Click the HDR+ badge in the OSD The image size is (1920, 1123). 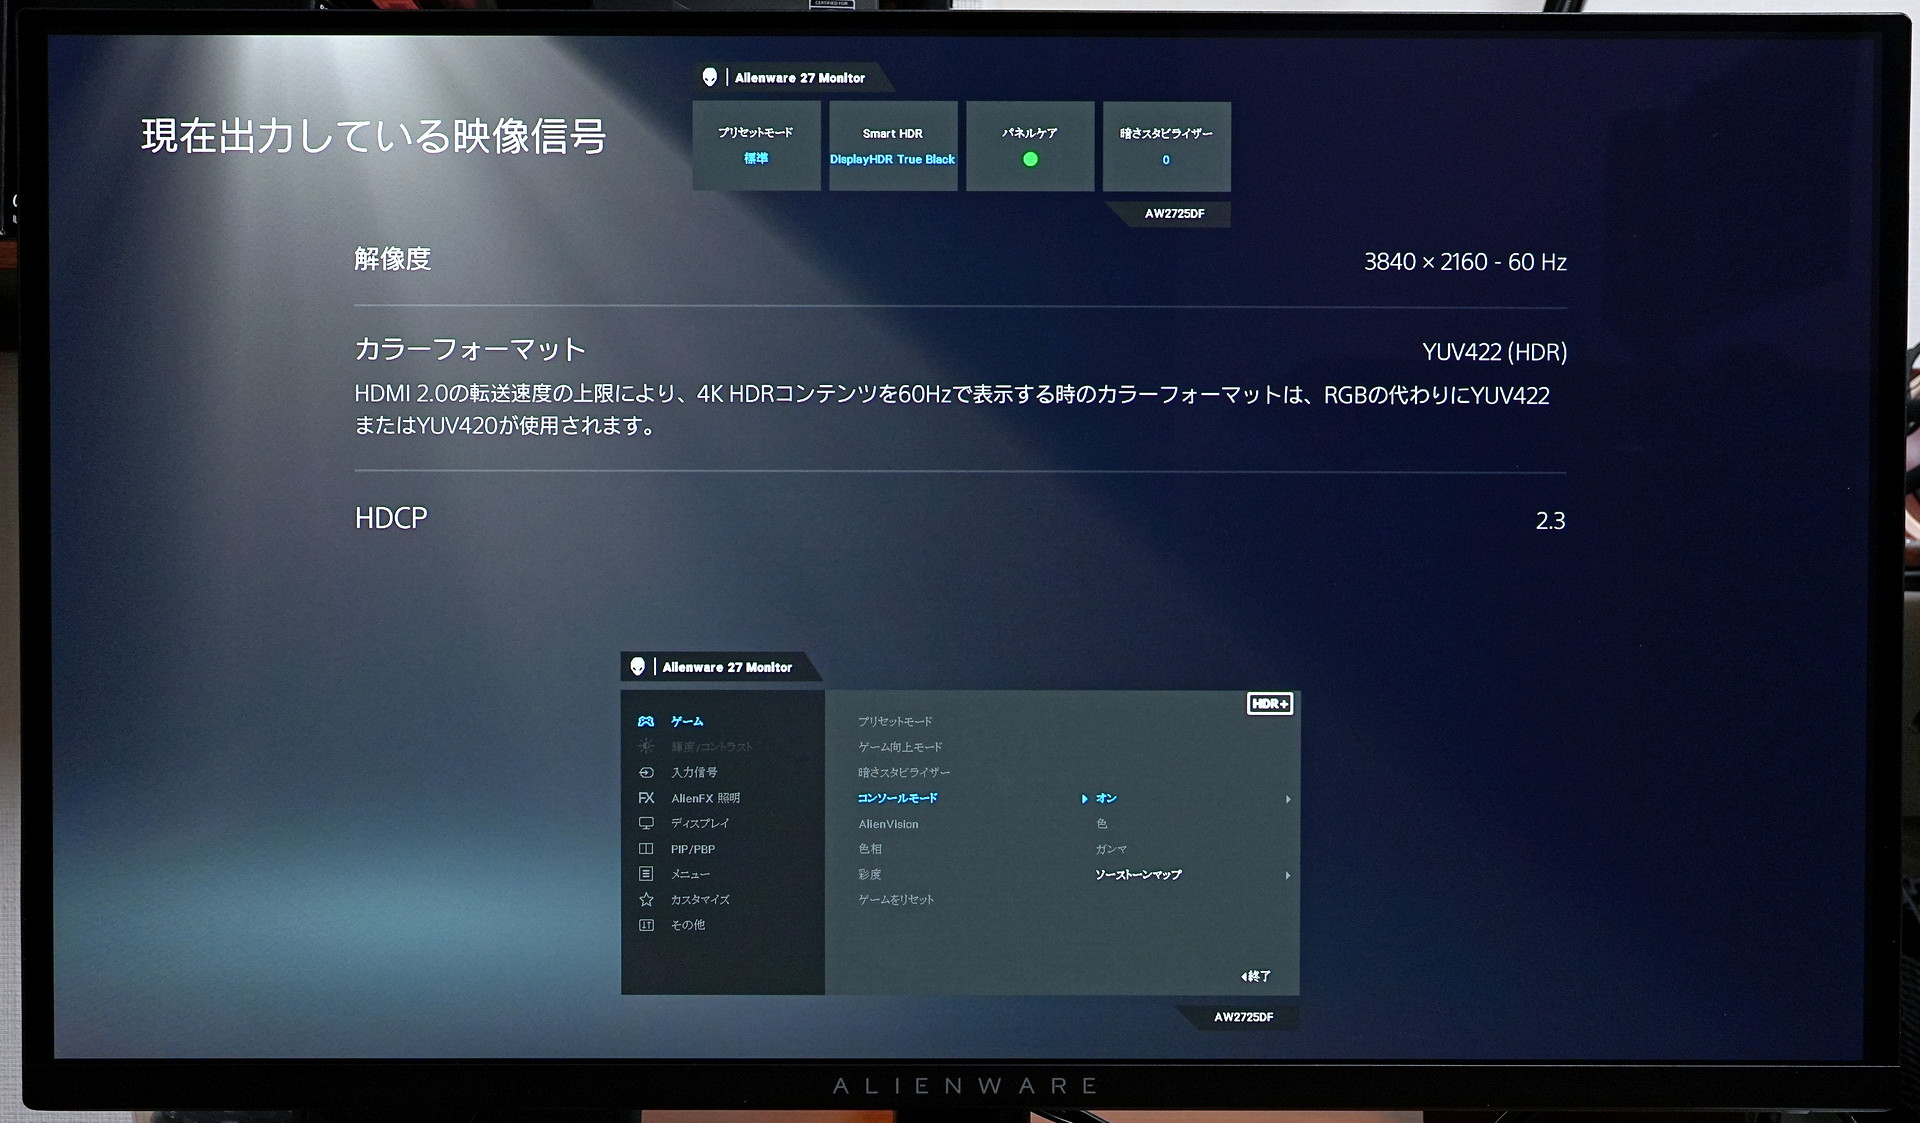pos(1270,704)
